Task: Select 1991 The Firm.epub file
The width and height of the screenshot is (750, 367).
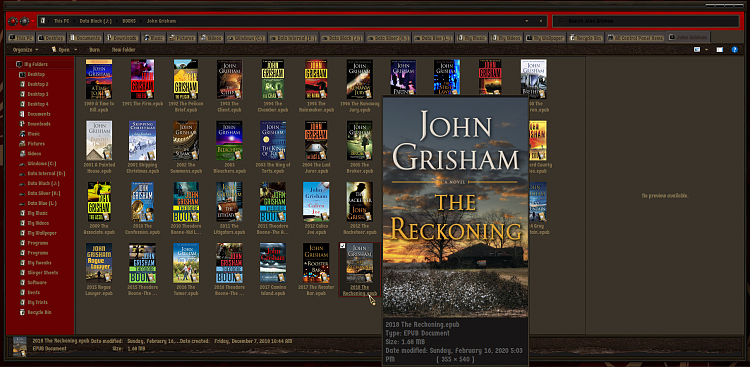Action: tap(142, 83)
